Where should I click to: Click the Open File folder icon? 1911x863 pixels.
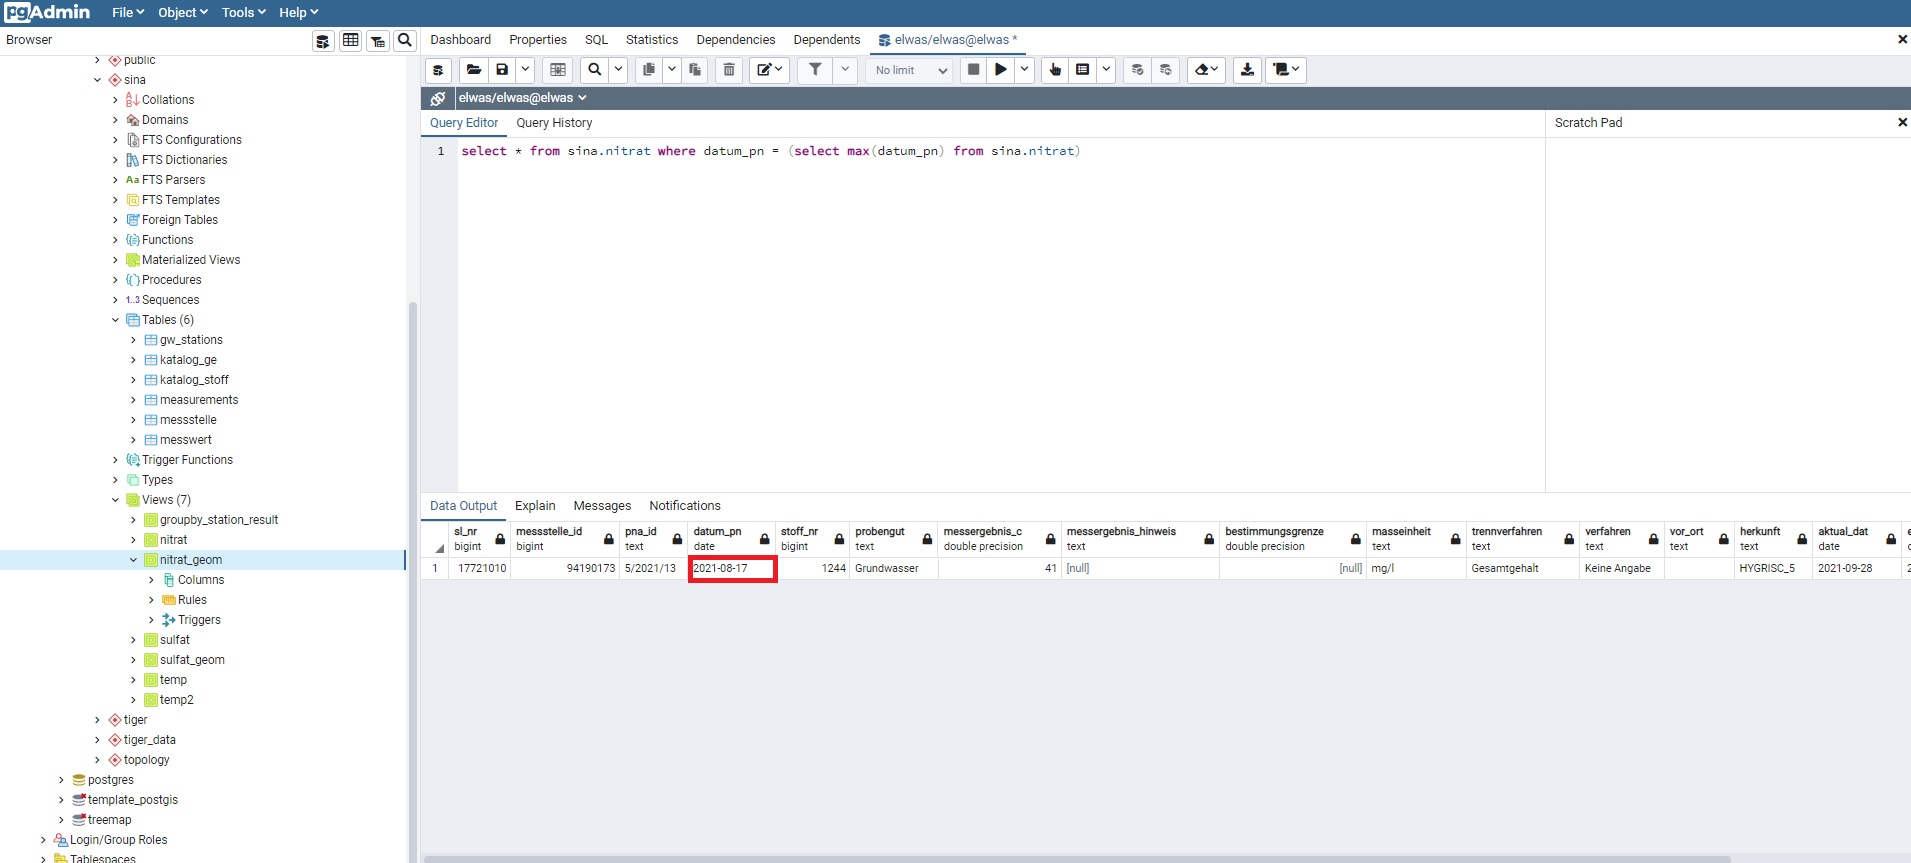tap(474, 70)
